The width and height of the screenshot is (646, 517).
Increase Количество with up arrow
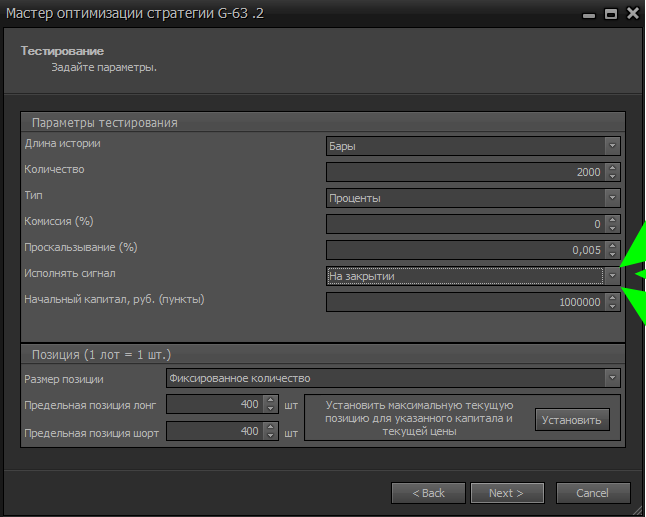coord(612,168)
